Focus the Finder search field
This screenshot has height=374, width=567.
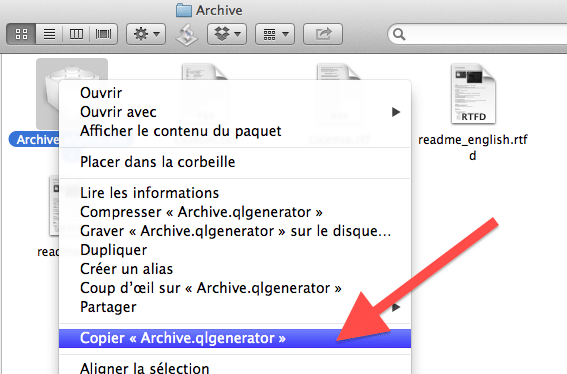tap(477, 34)
